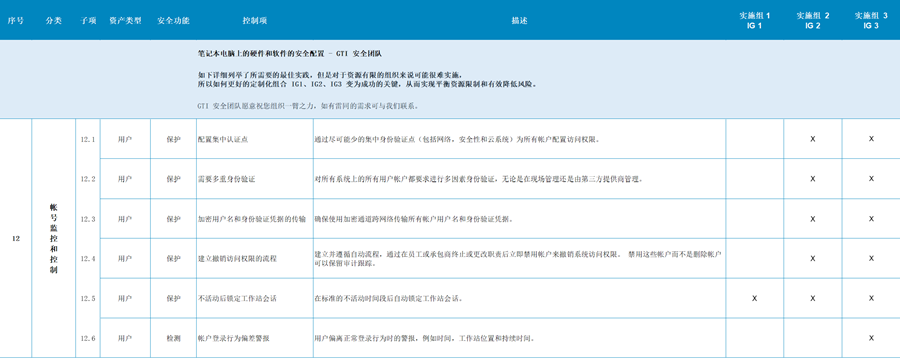Click the IG 3 X mark in row 12.6
Image resolution: width=900 pixels, height=362 pixels.
point(871,338)
